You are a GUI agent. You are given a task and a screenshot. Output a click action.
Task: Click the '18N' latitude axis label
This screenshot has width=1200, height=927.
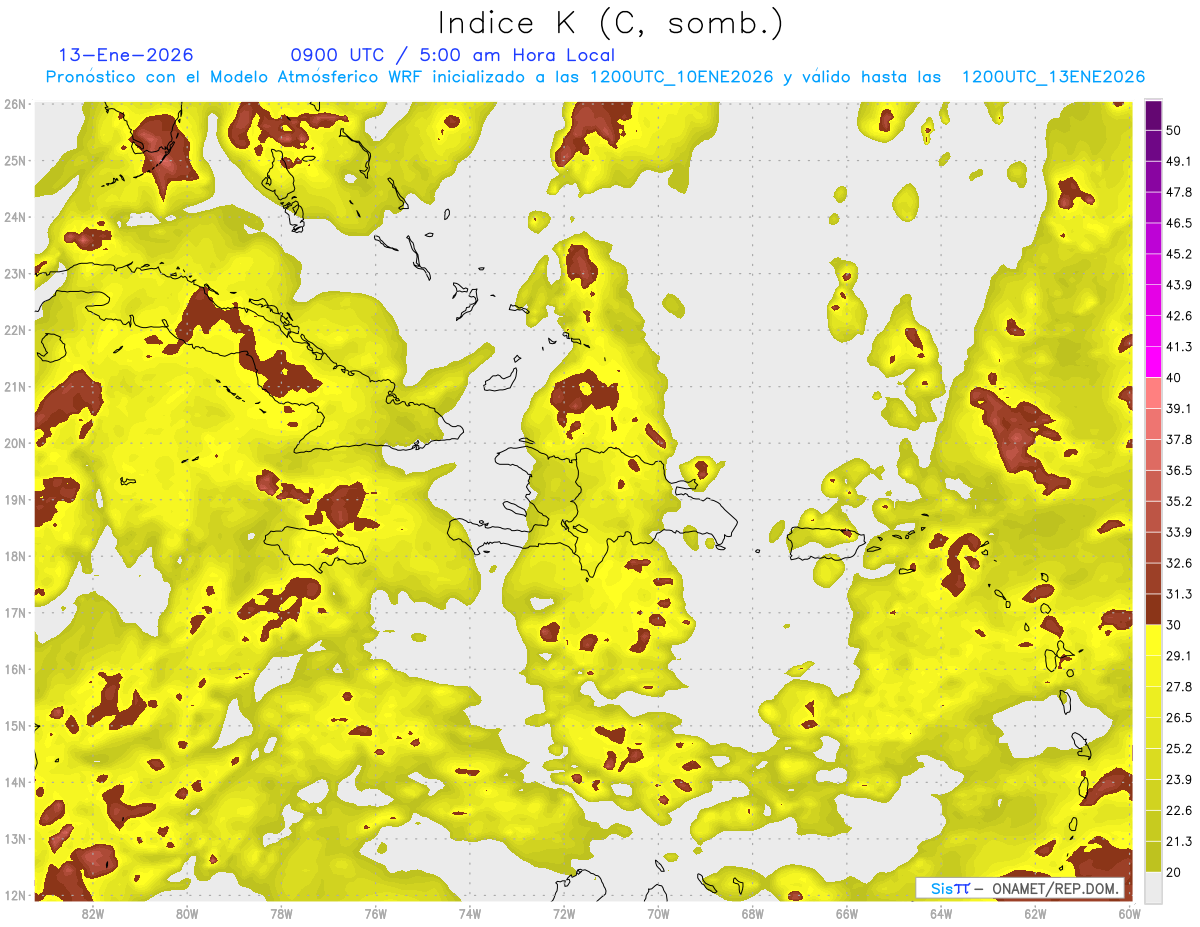tap(16, 556)
